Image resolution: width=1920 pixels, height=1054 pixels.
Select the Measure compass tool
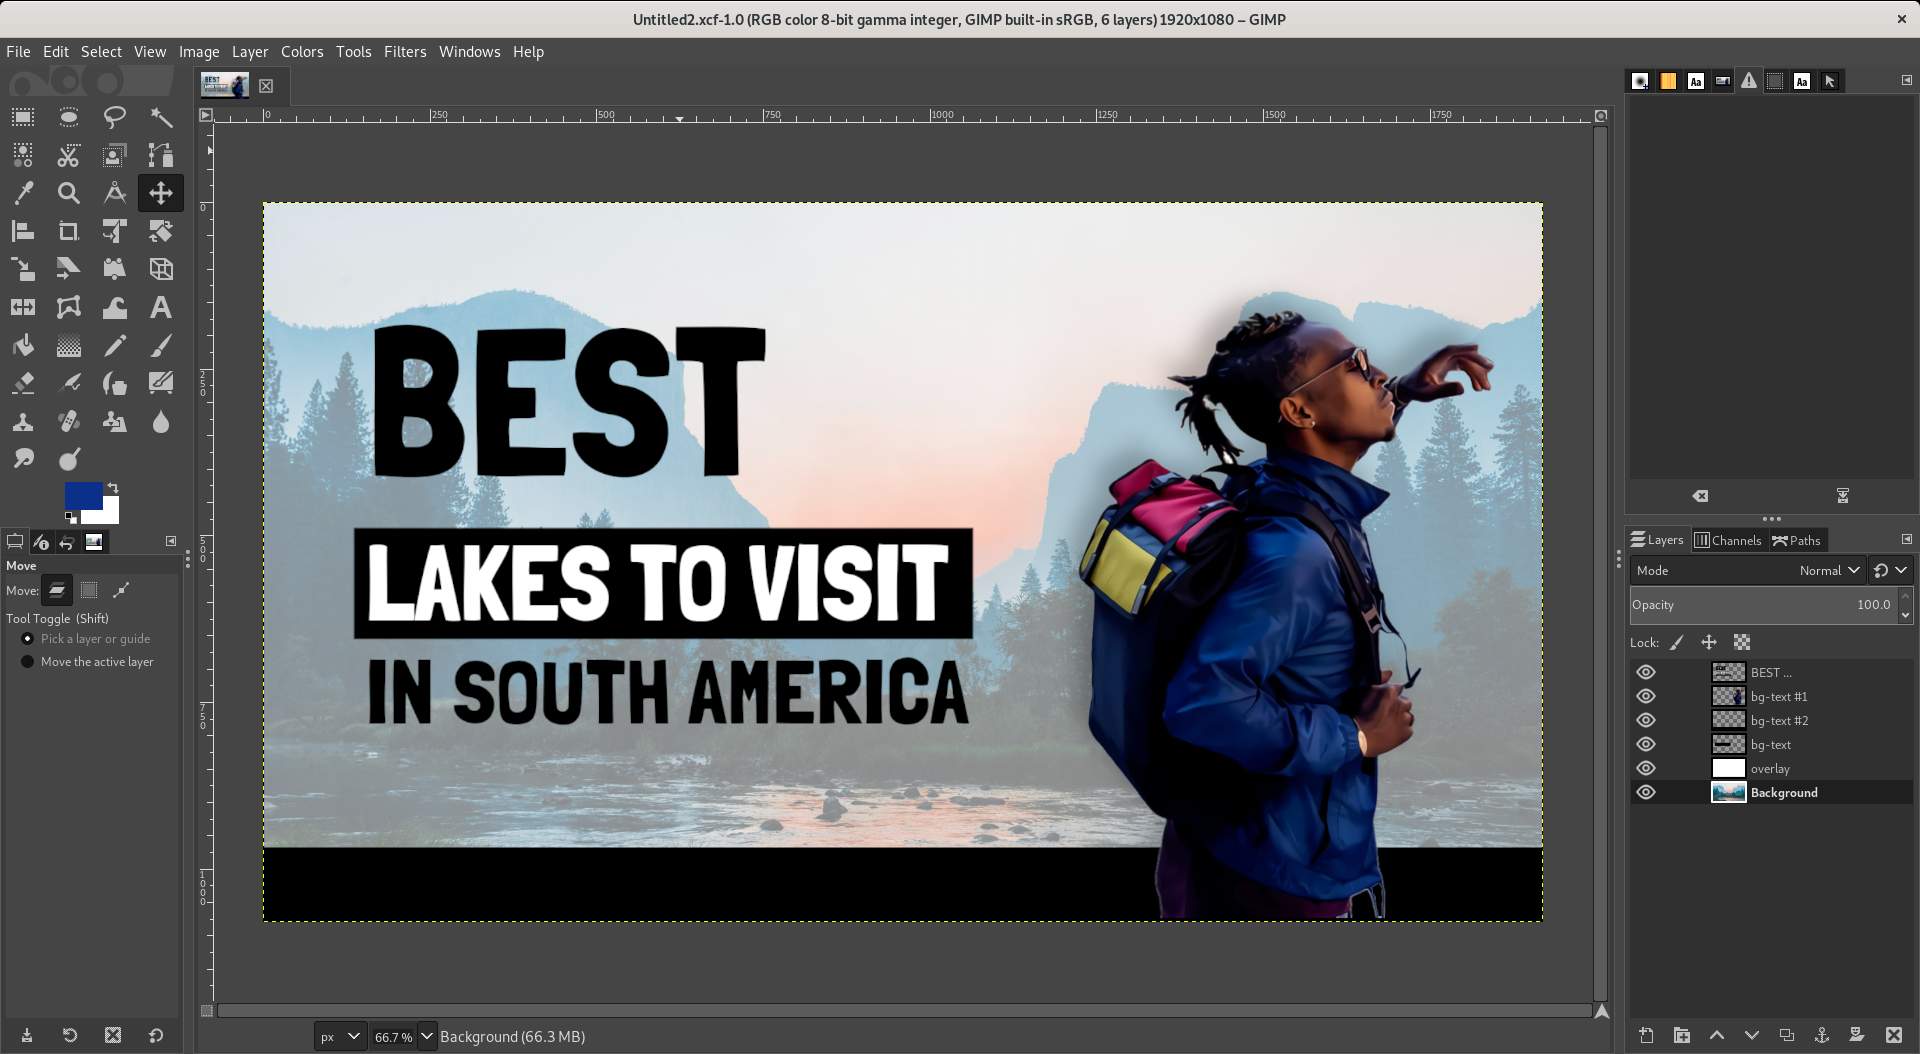(115, 193)
